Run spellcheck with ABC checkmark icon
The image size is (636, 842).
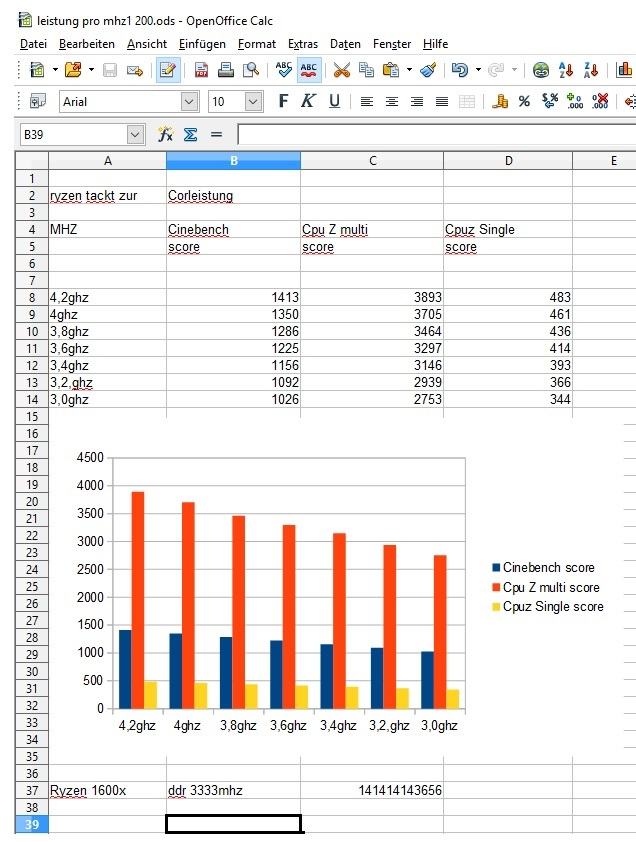(283, 69)
